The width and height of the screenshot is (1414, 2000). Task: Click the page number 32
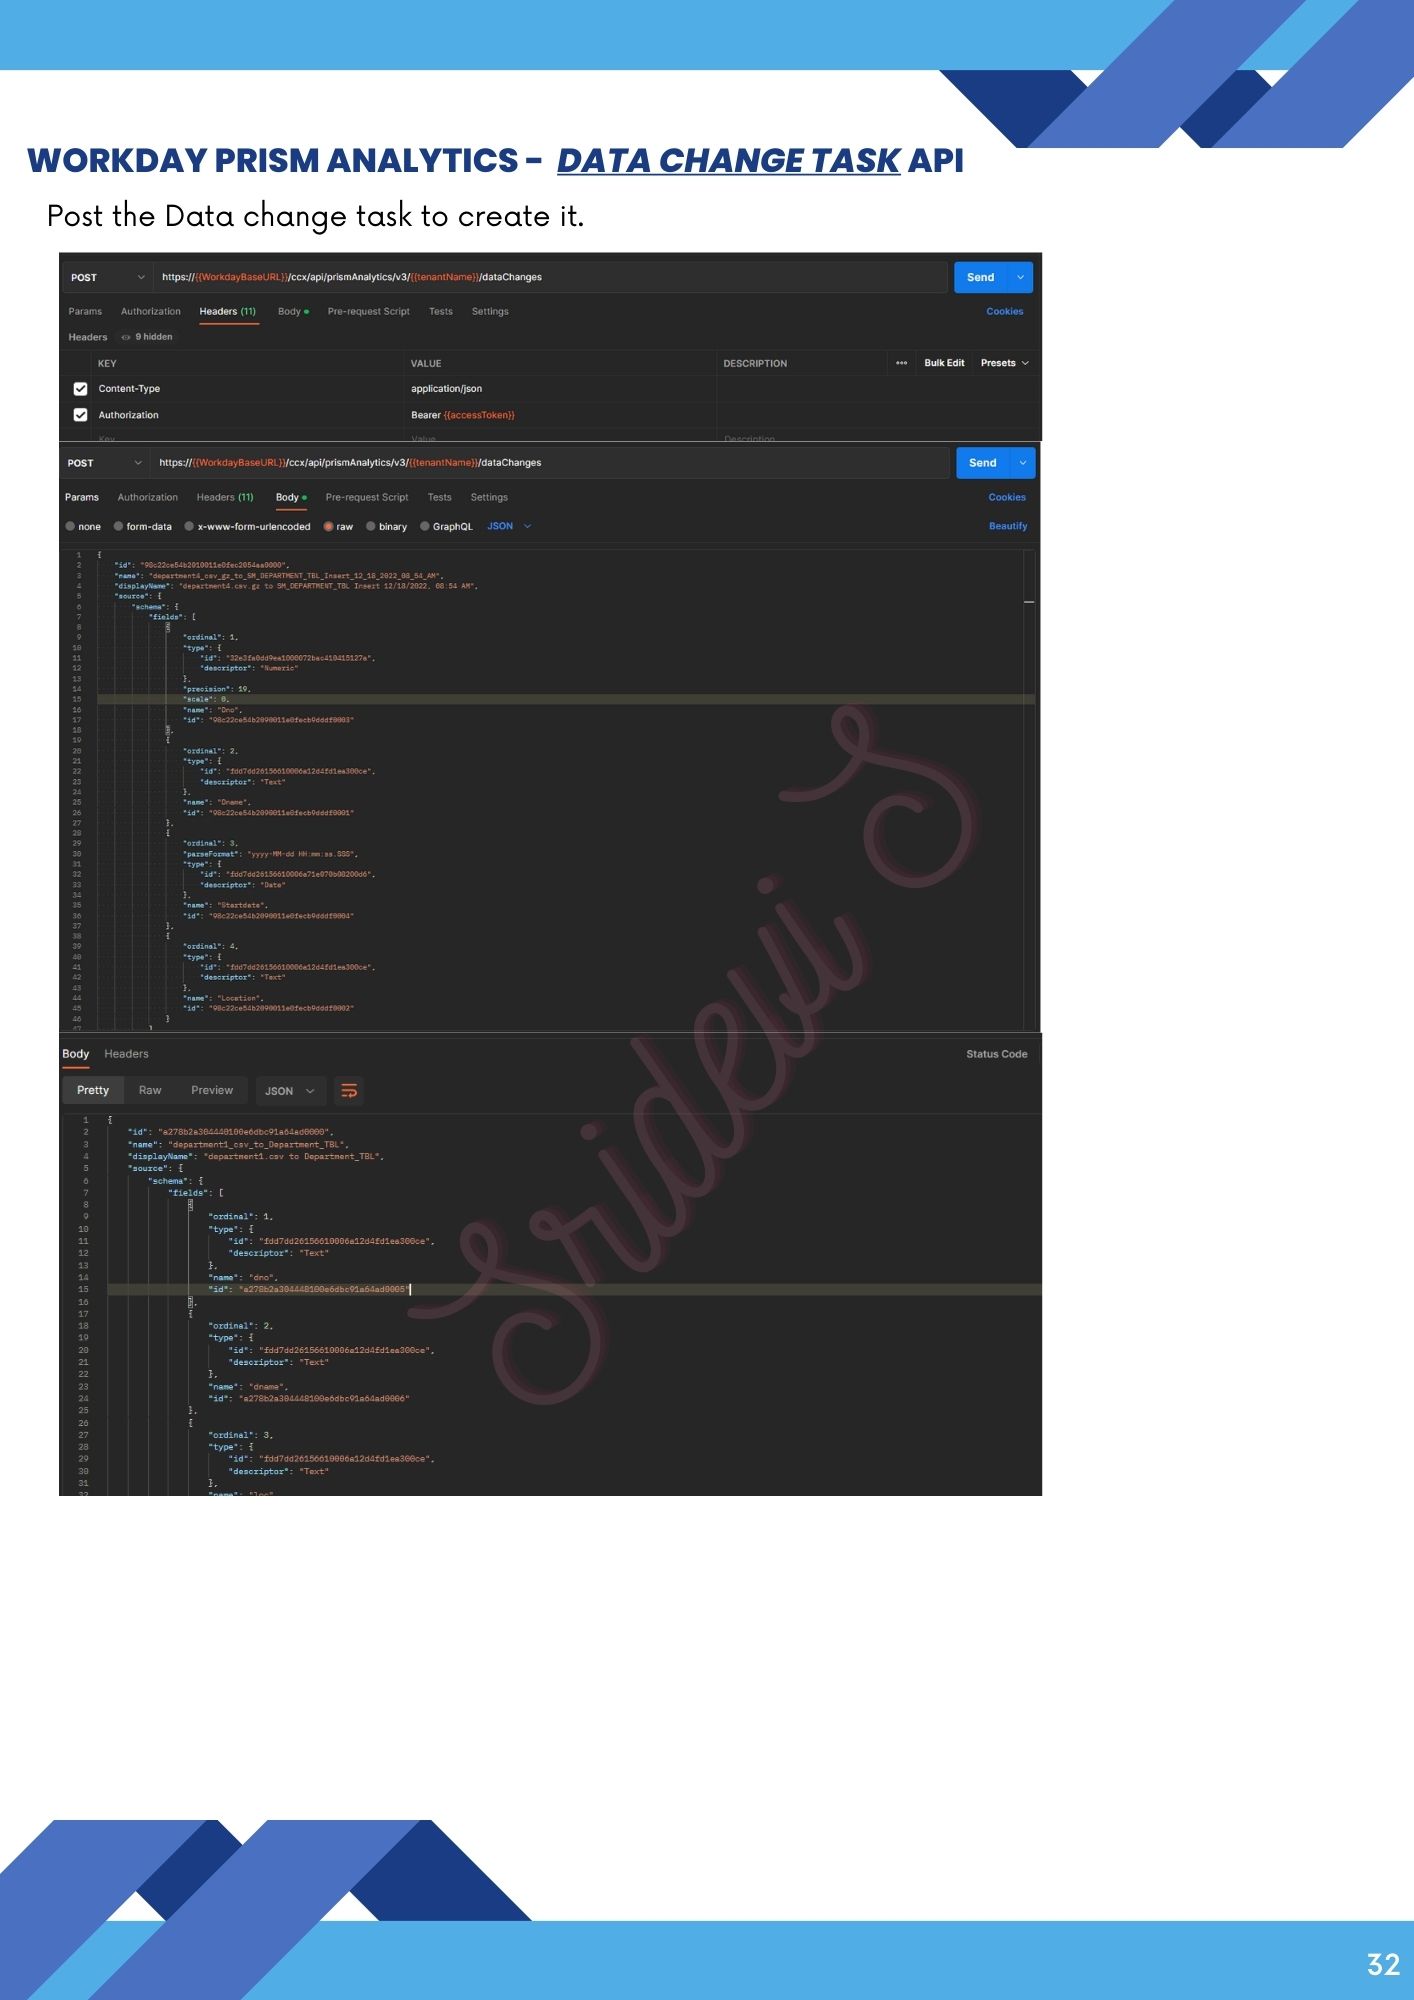pyautogui.click(x=1383, y=1965)
